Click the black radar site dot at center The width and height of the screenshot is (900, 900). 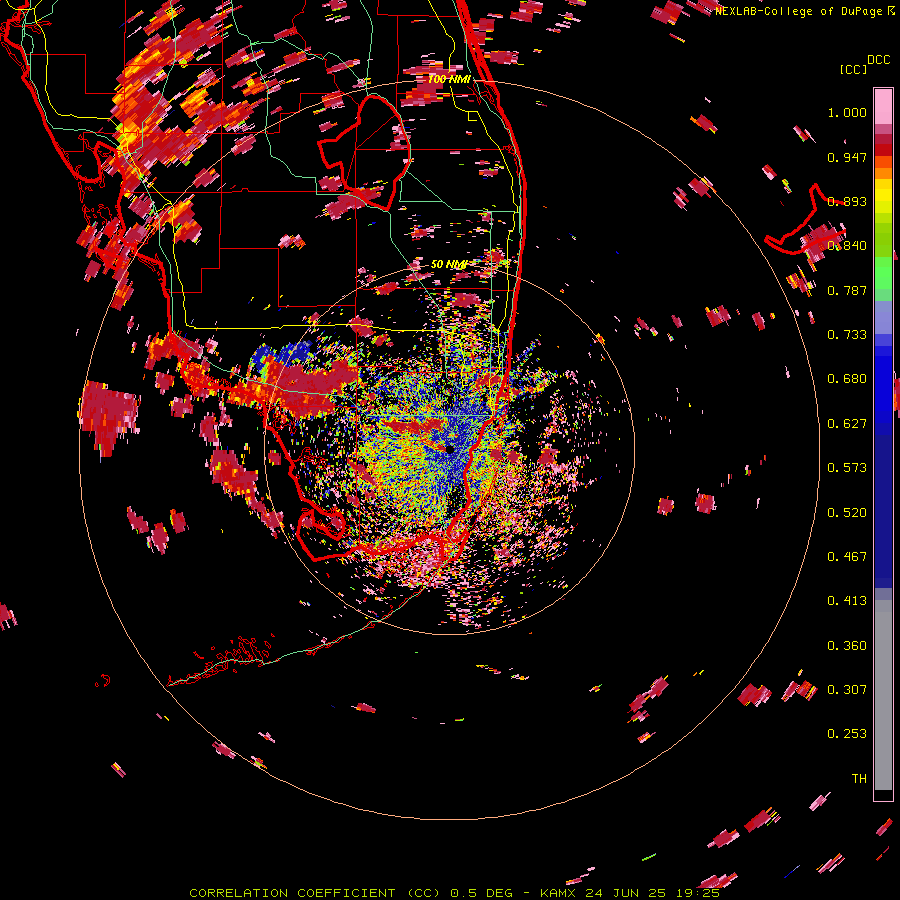pyautogui.click(x=450, y=449)
